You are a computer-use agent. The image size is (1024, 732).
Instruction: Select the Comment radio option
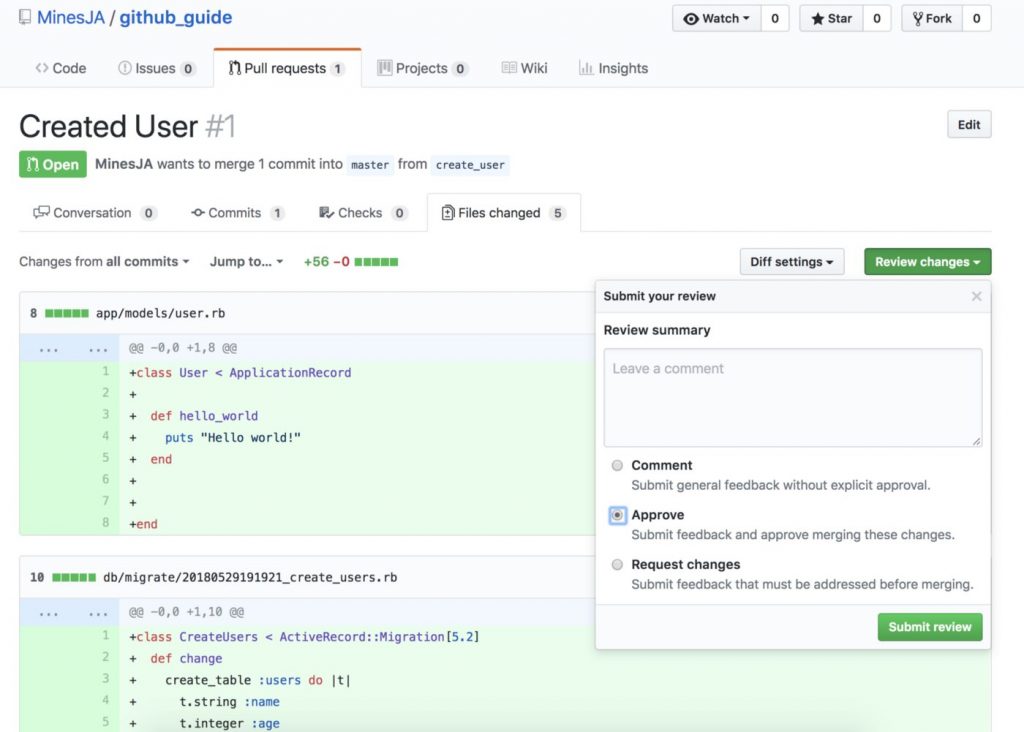[x=617, y=466]
